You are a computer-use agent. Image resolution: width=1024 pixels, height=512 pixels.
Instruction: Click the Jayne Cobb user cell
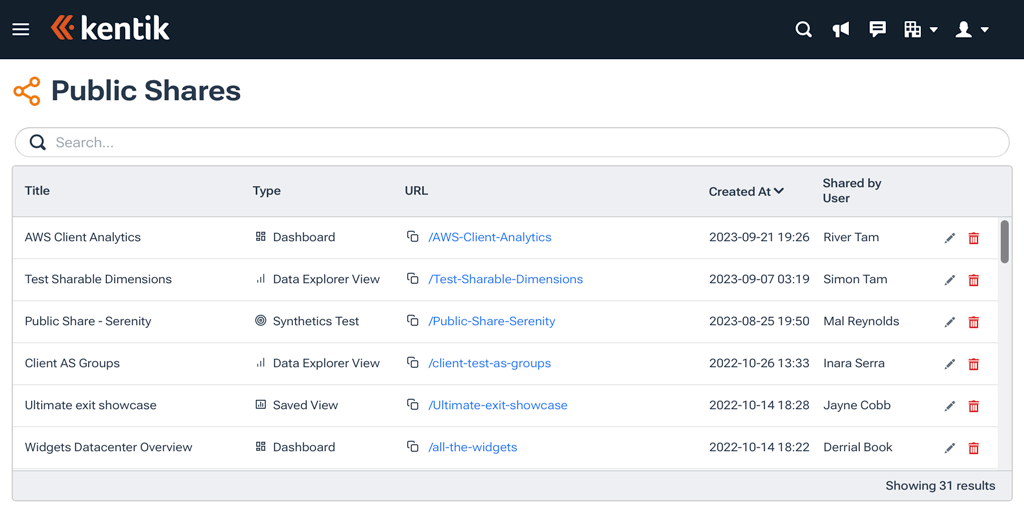[857, 405]
